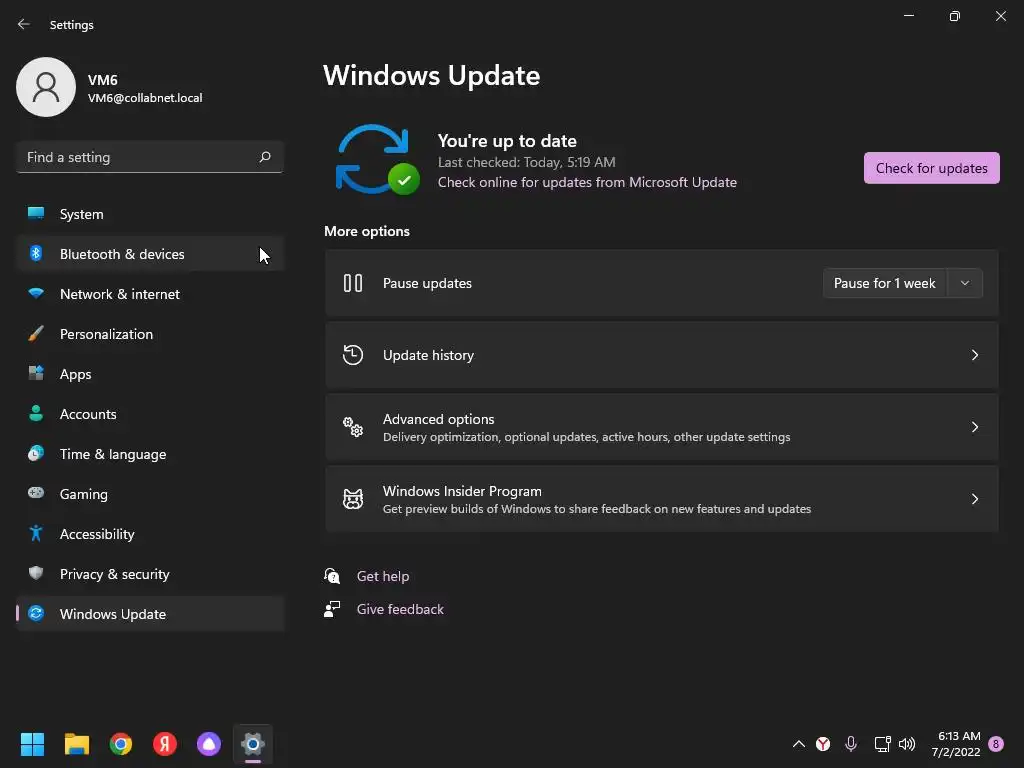Click Pause for 1 week button
The height and width of the screenshot is (768, 1024).
pyautogui.click(x=884, y=283)
